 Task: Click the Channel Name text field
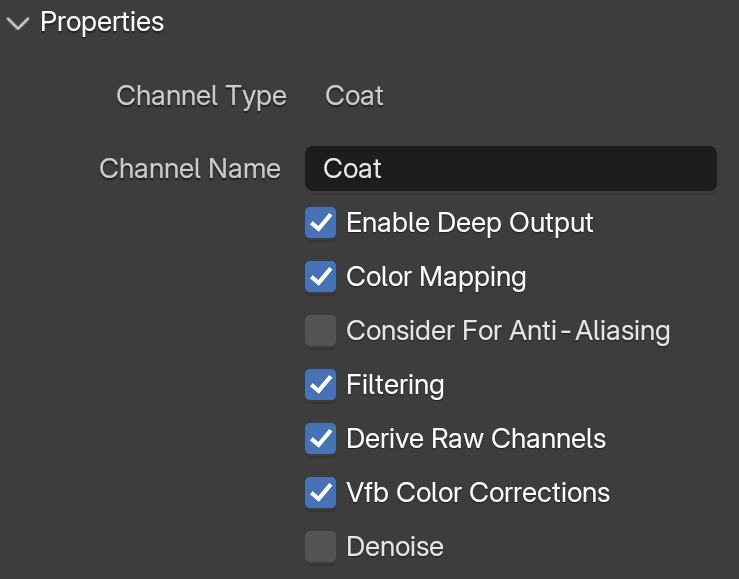tap(511, 169)
